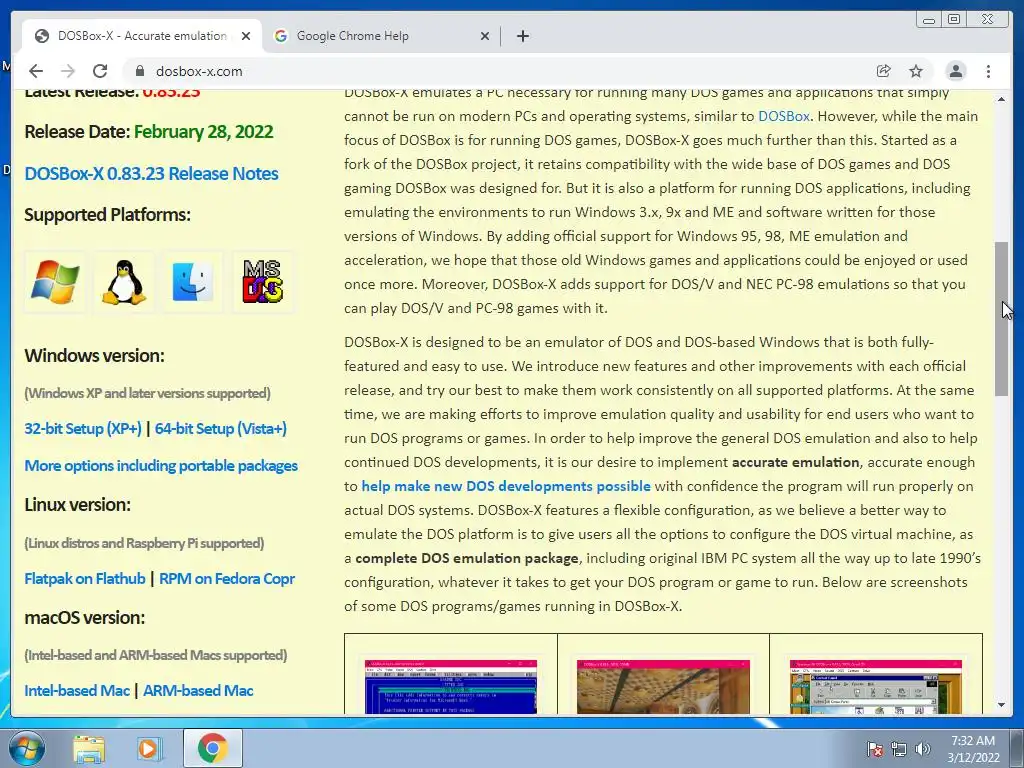Go back with Chrome's back arrow

tap(36, 71)
